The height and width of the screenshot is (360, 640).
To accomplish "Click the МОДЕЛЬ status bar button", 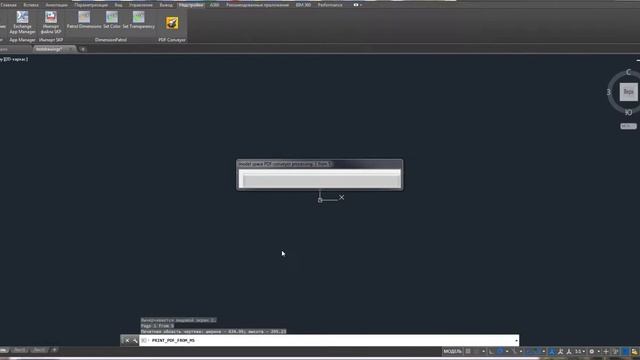I will click(452, 351).
